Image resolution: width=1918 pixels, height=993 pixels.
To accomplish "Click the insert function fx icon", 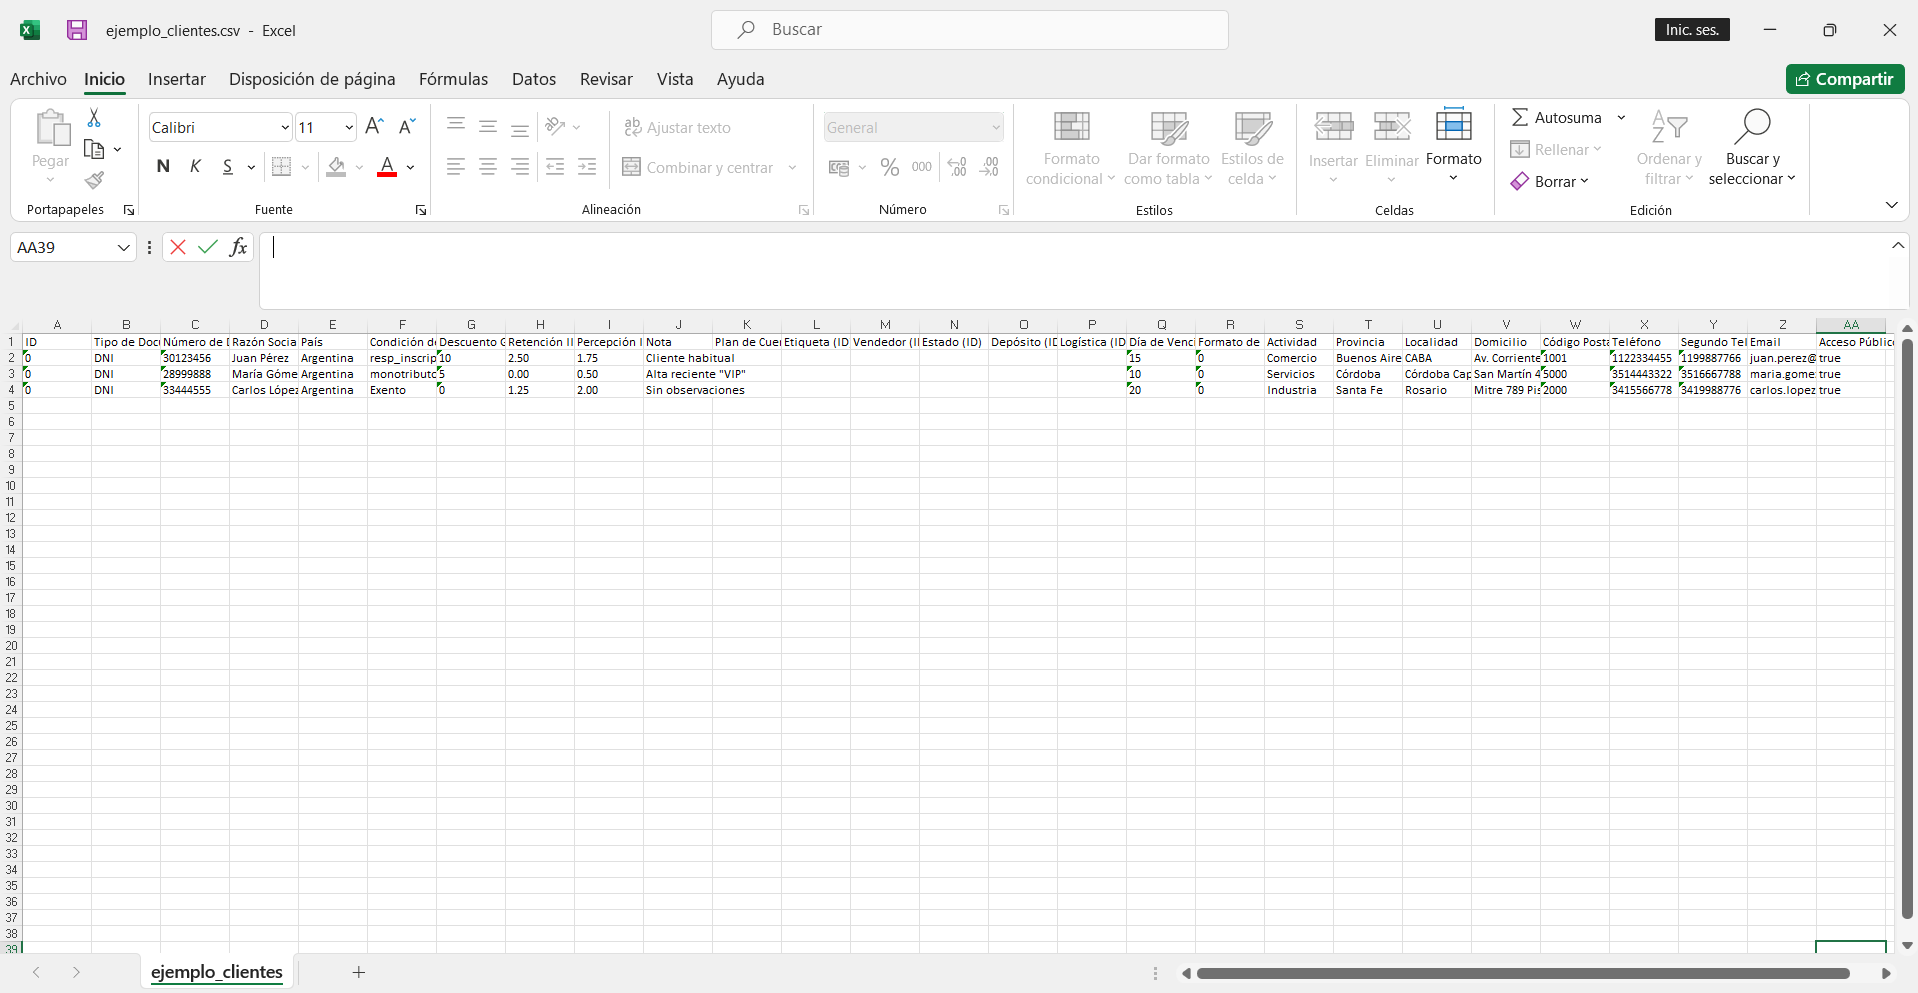I will (238, 247).
